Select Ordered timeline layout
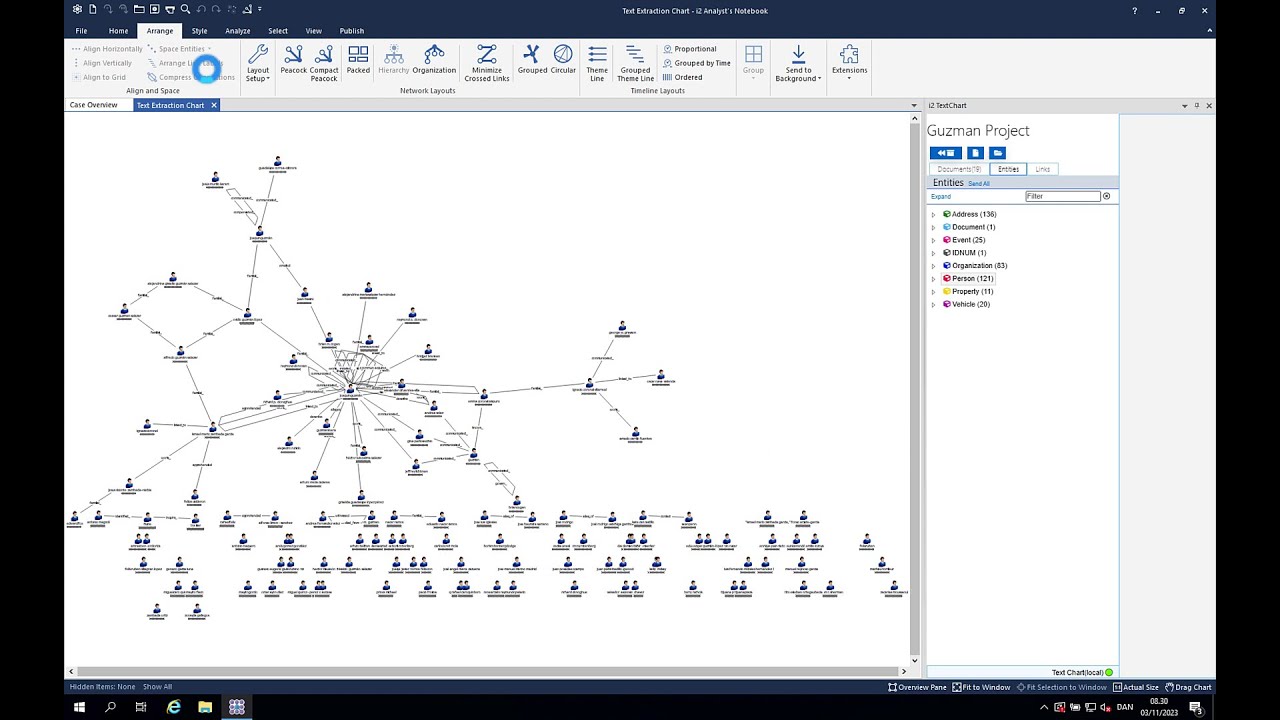Image resolution: width=1280 pixels, height=720 pixels. (x=682, y=77)
